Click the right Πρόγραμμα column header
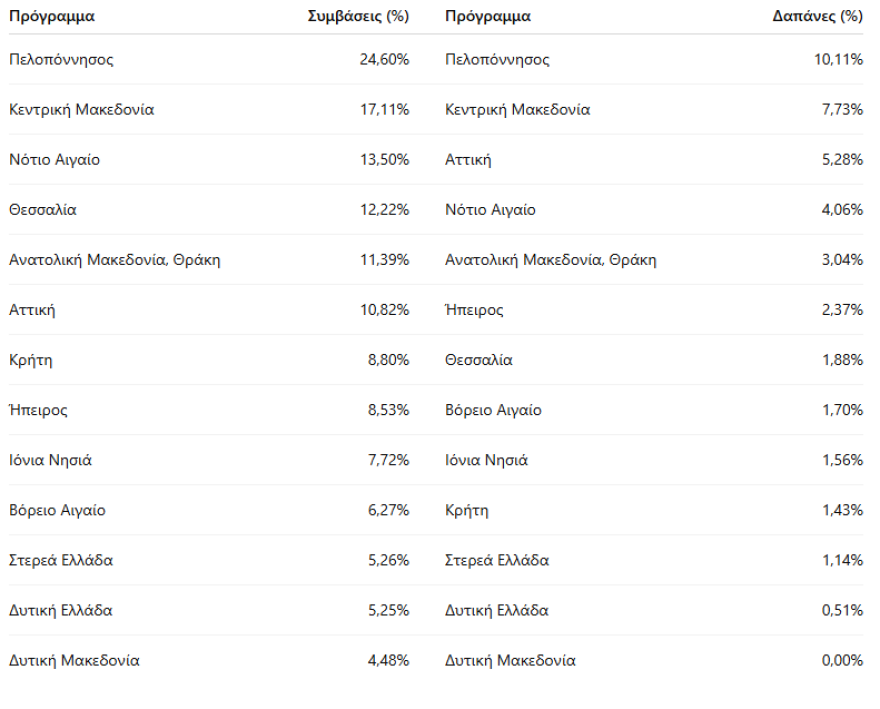Screen dimensions: 880x709 (488, 16)
